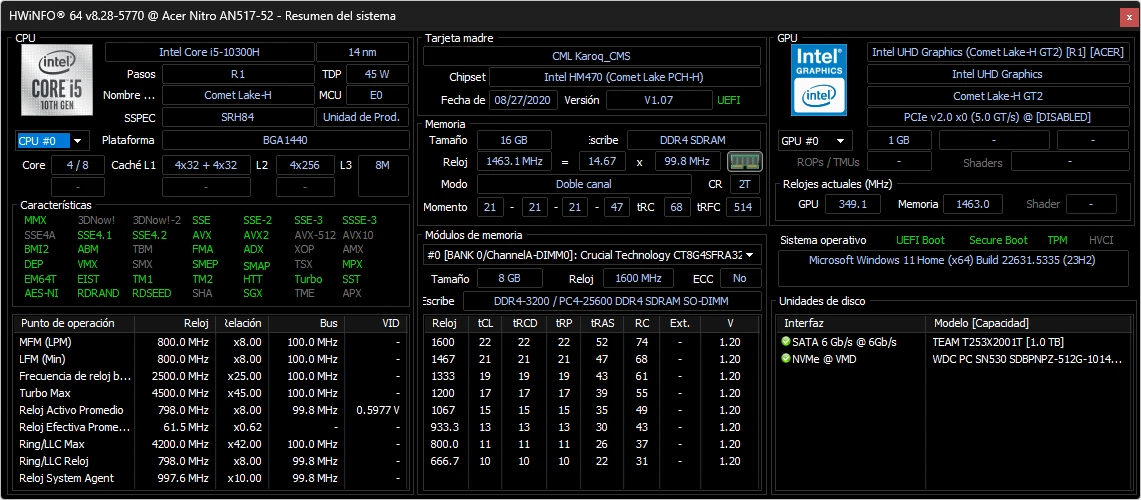Click the L1 cache 4x32 + 4x32 value
1141x500 pixels.
click(206, 165)
